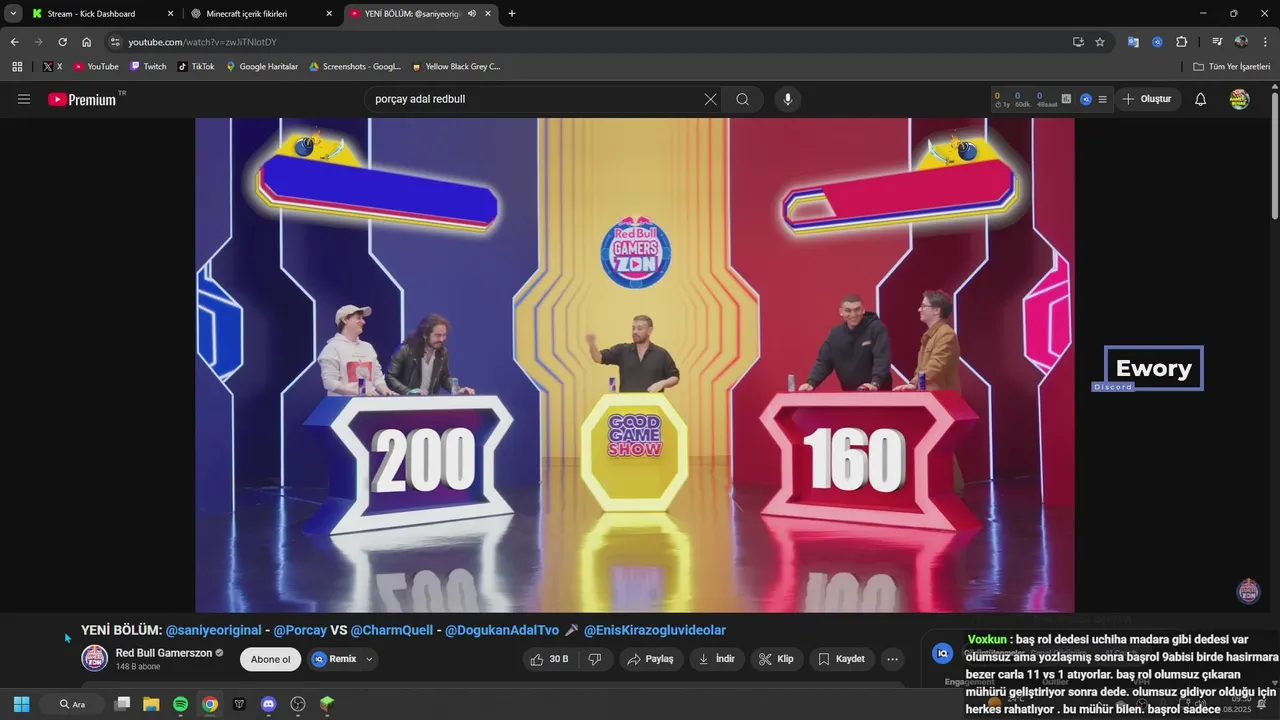
Task: Navigate back in Chrome
Action: (14, 42)
